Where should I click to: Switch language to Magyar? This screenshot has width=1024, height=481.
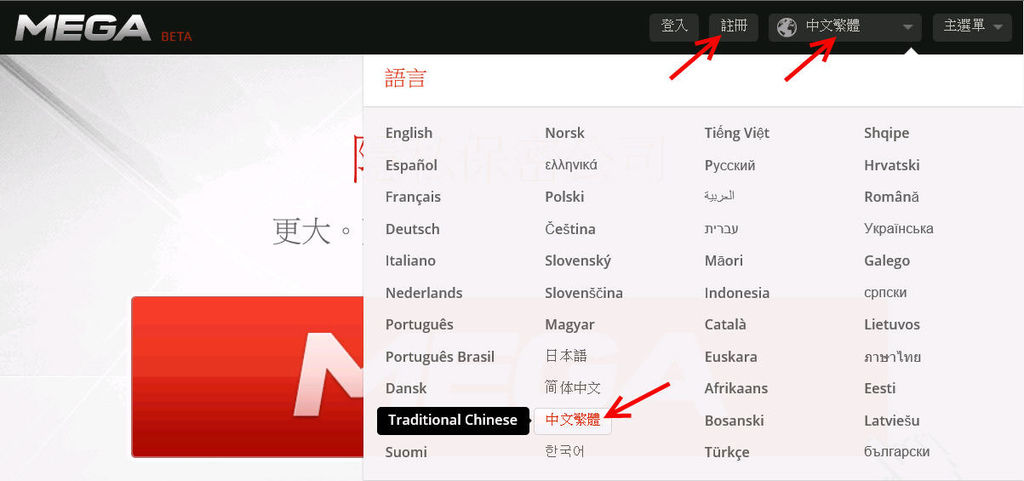click(569, 325)
